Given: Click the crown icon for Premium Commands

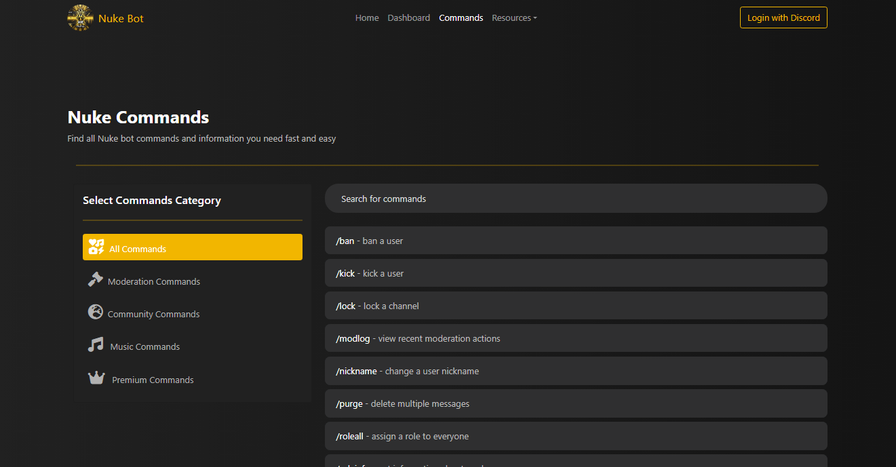Looking at the screenshot, I should pos(96,378).
